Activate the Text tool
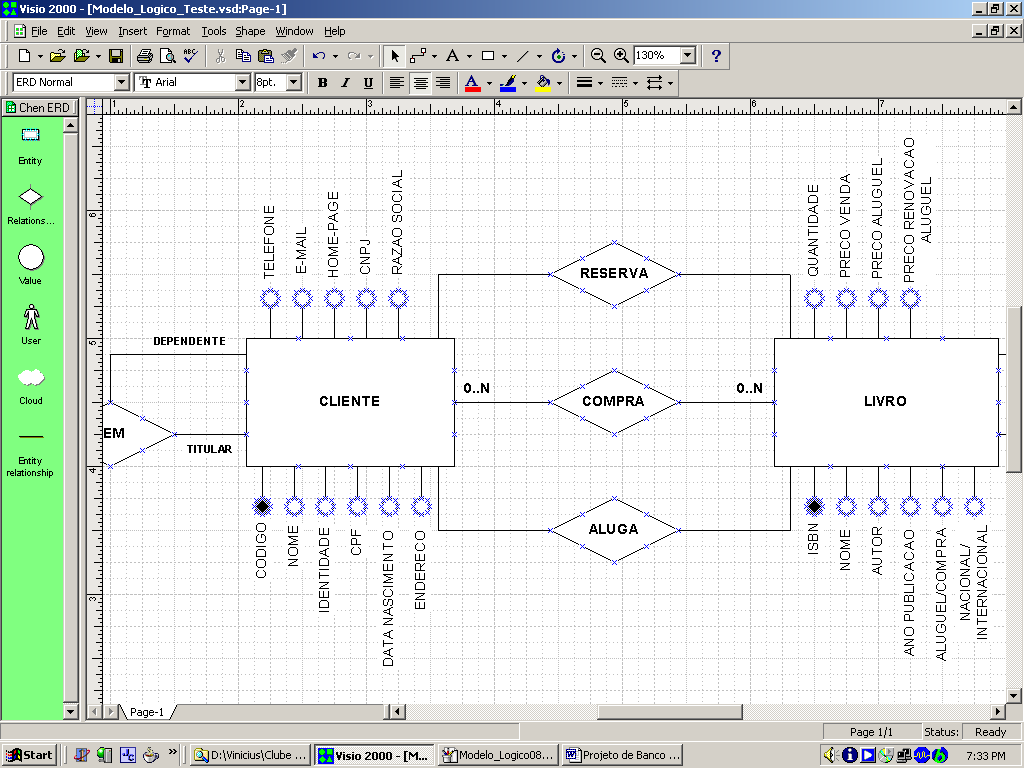1024x768 pixels. coord(452,56)
